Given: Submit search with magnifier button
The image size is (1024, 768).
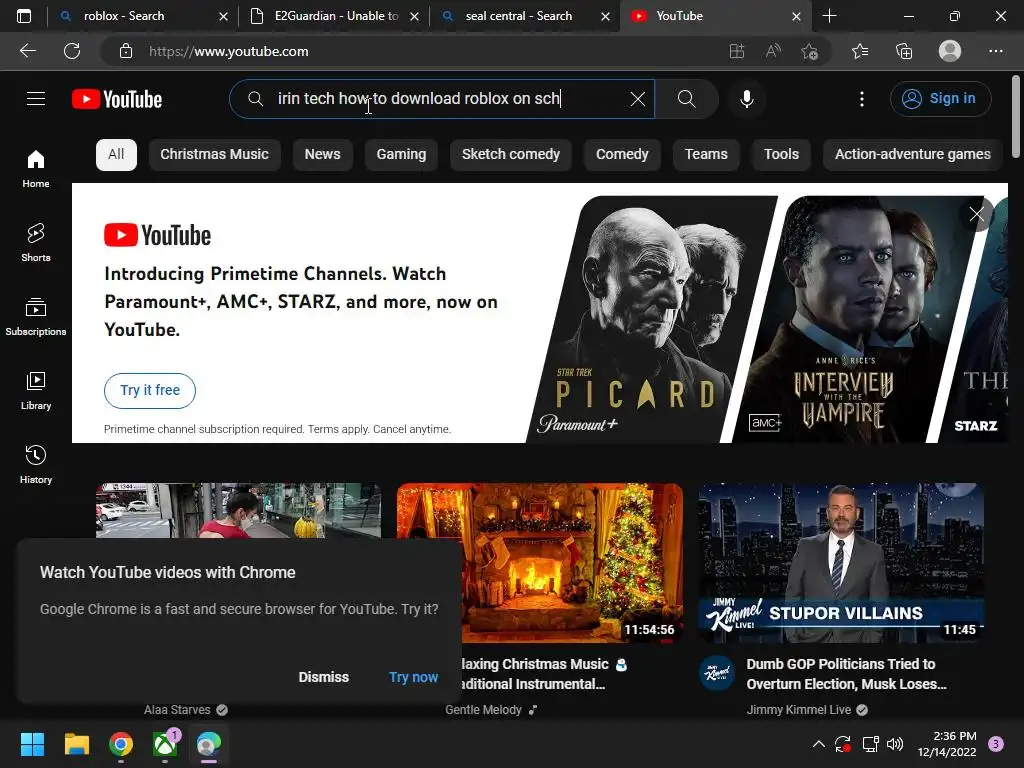Looking at the screenshot, I should pos(686,99).
